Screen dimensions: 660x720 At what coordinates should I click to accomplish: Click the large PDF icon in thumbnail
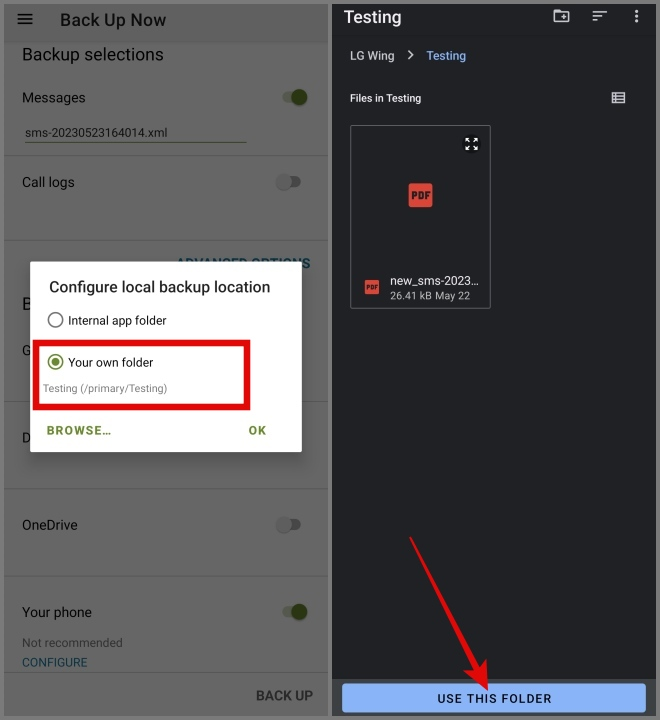(420, 195)
